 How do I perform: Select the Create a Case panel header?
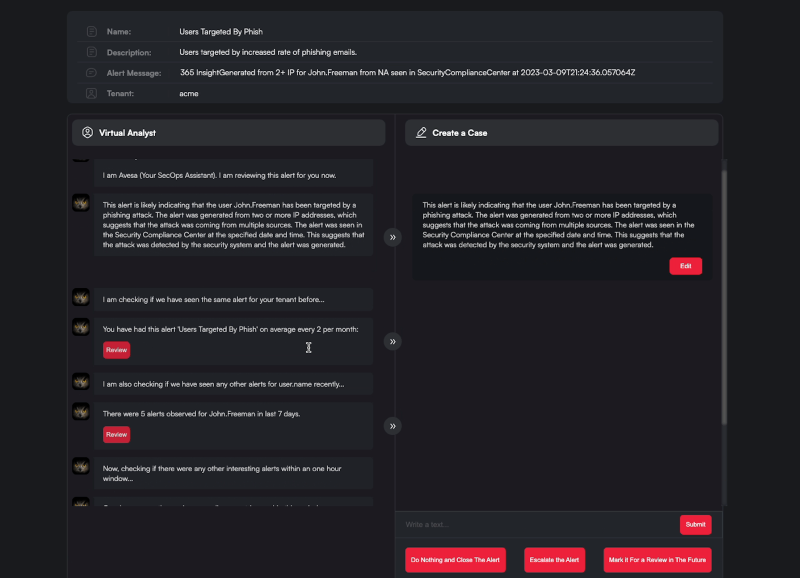pos(560,131)
